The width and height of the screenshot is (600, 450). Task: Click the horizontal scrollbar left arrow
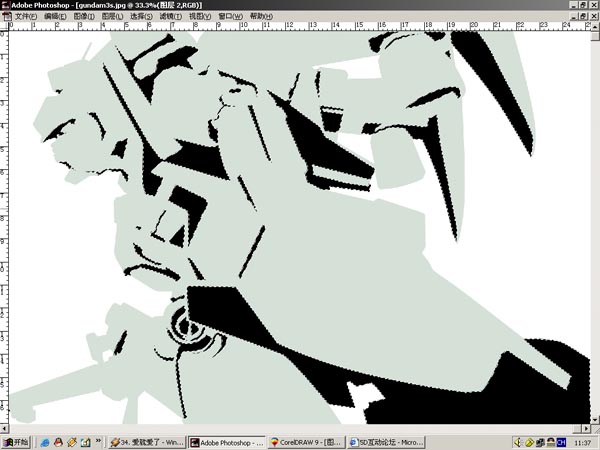pyautogui.click(x=4, y=429)
